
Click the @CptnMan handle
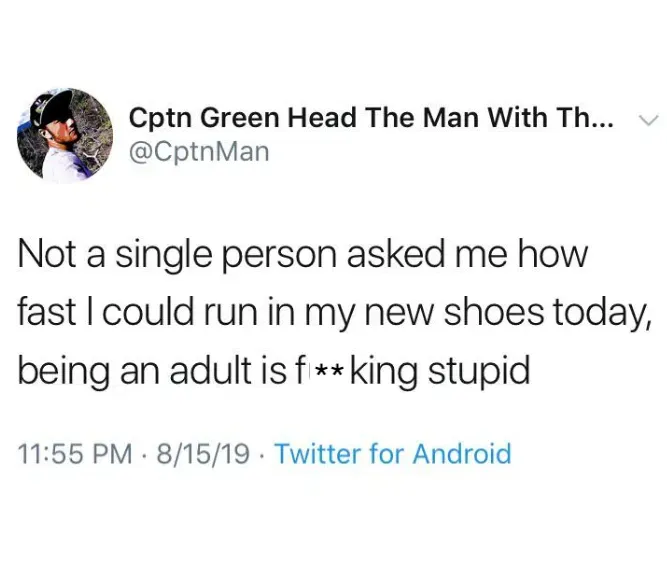point(199,153)
